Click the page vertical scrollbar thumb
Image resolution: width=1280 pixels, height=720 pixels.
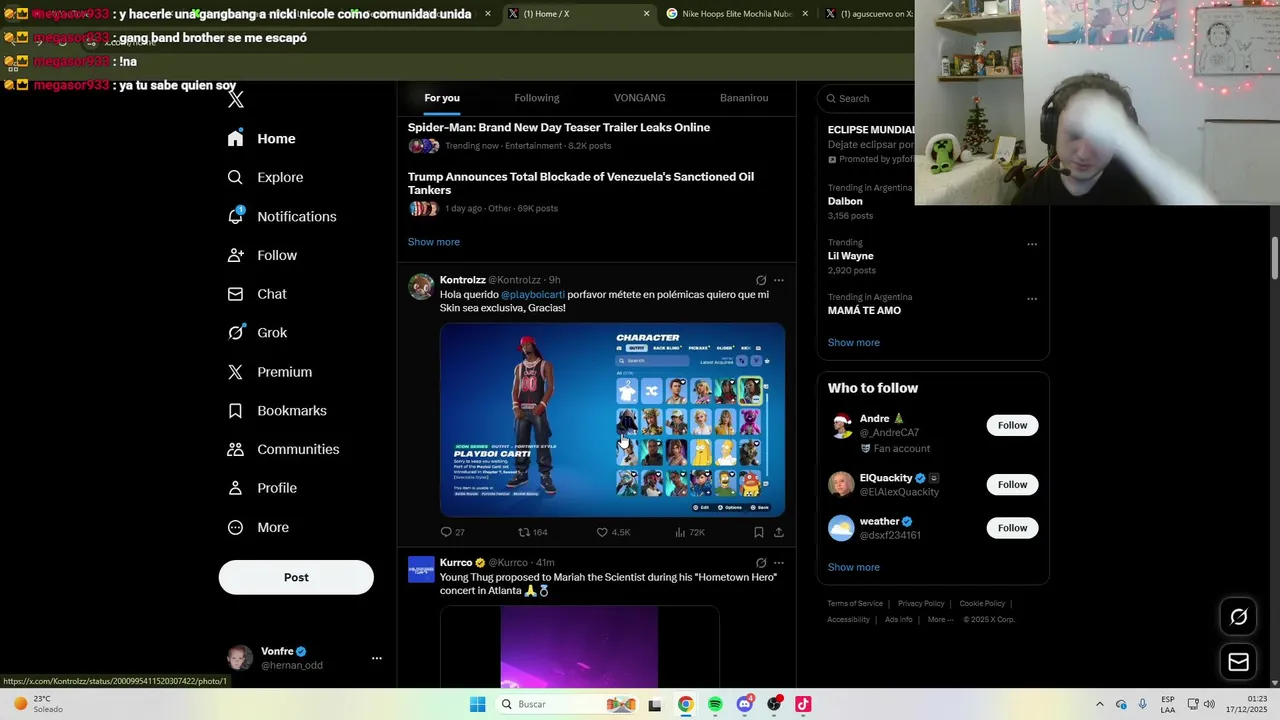tap(1274, 259)
